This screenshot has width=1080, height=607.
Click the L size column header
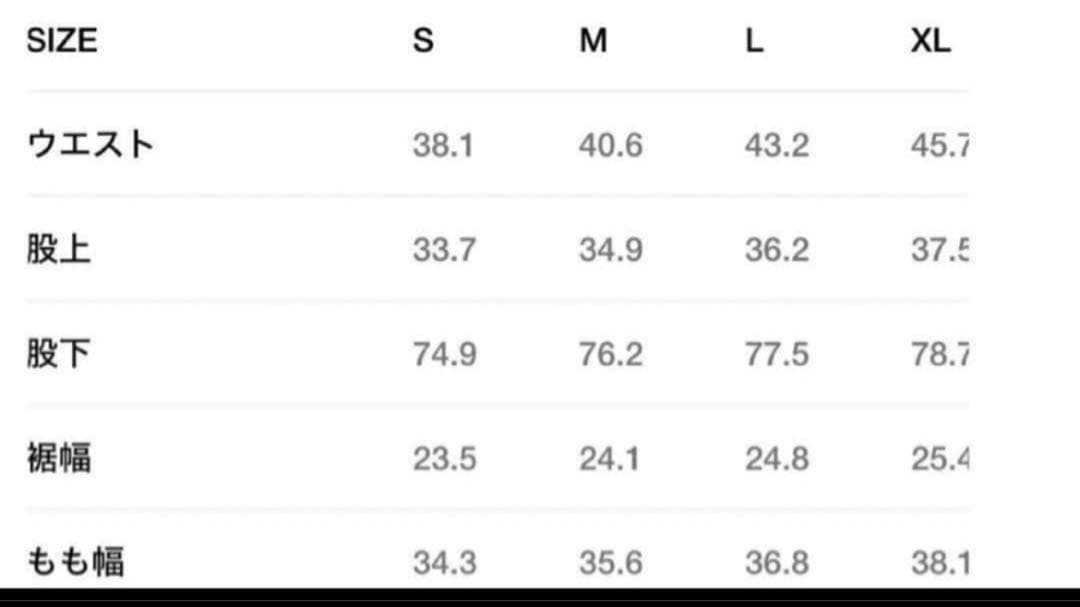pyautogui.click(x=754, y=41)
